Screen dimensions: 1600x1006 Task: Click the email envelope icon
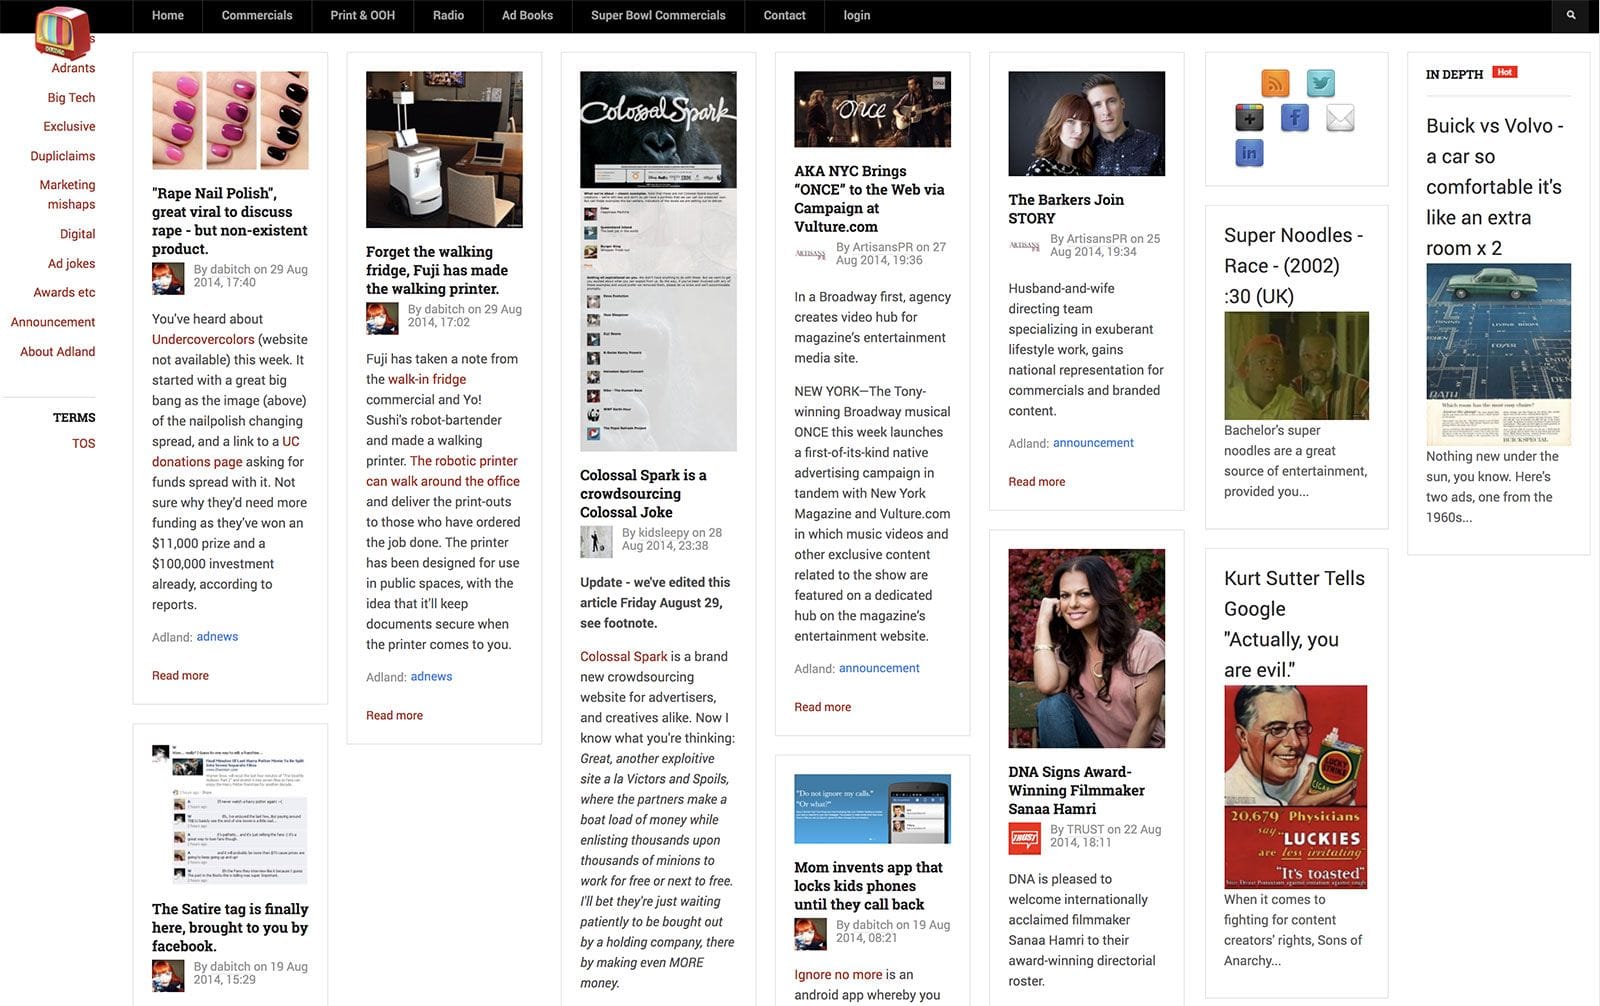coord(1340,118)
